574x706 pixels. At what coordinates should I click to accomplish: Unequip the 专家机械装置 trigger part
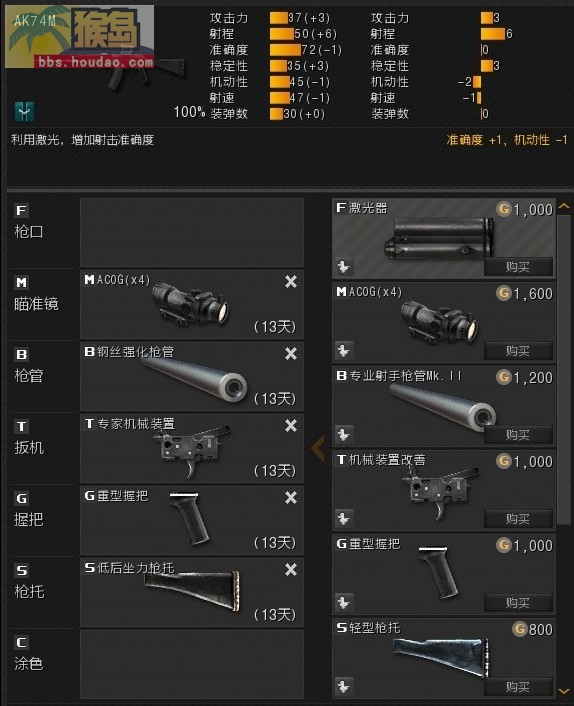point(291,425)
